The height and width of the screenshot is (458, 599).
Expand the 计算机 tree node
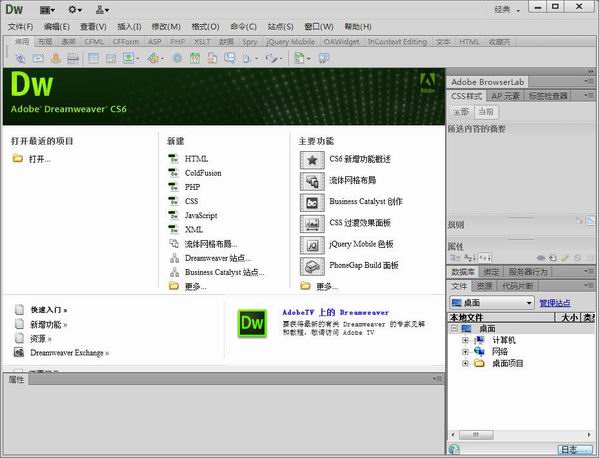click(x=465, y=340)
